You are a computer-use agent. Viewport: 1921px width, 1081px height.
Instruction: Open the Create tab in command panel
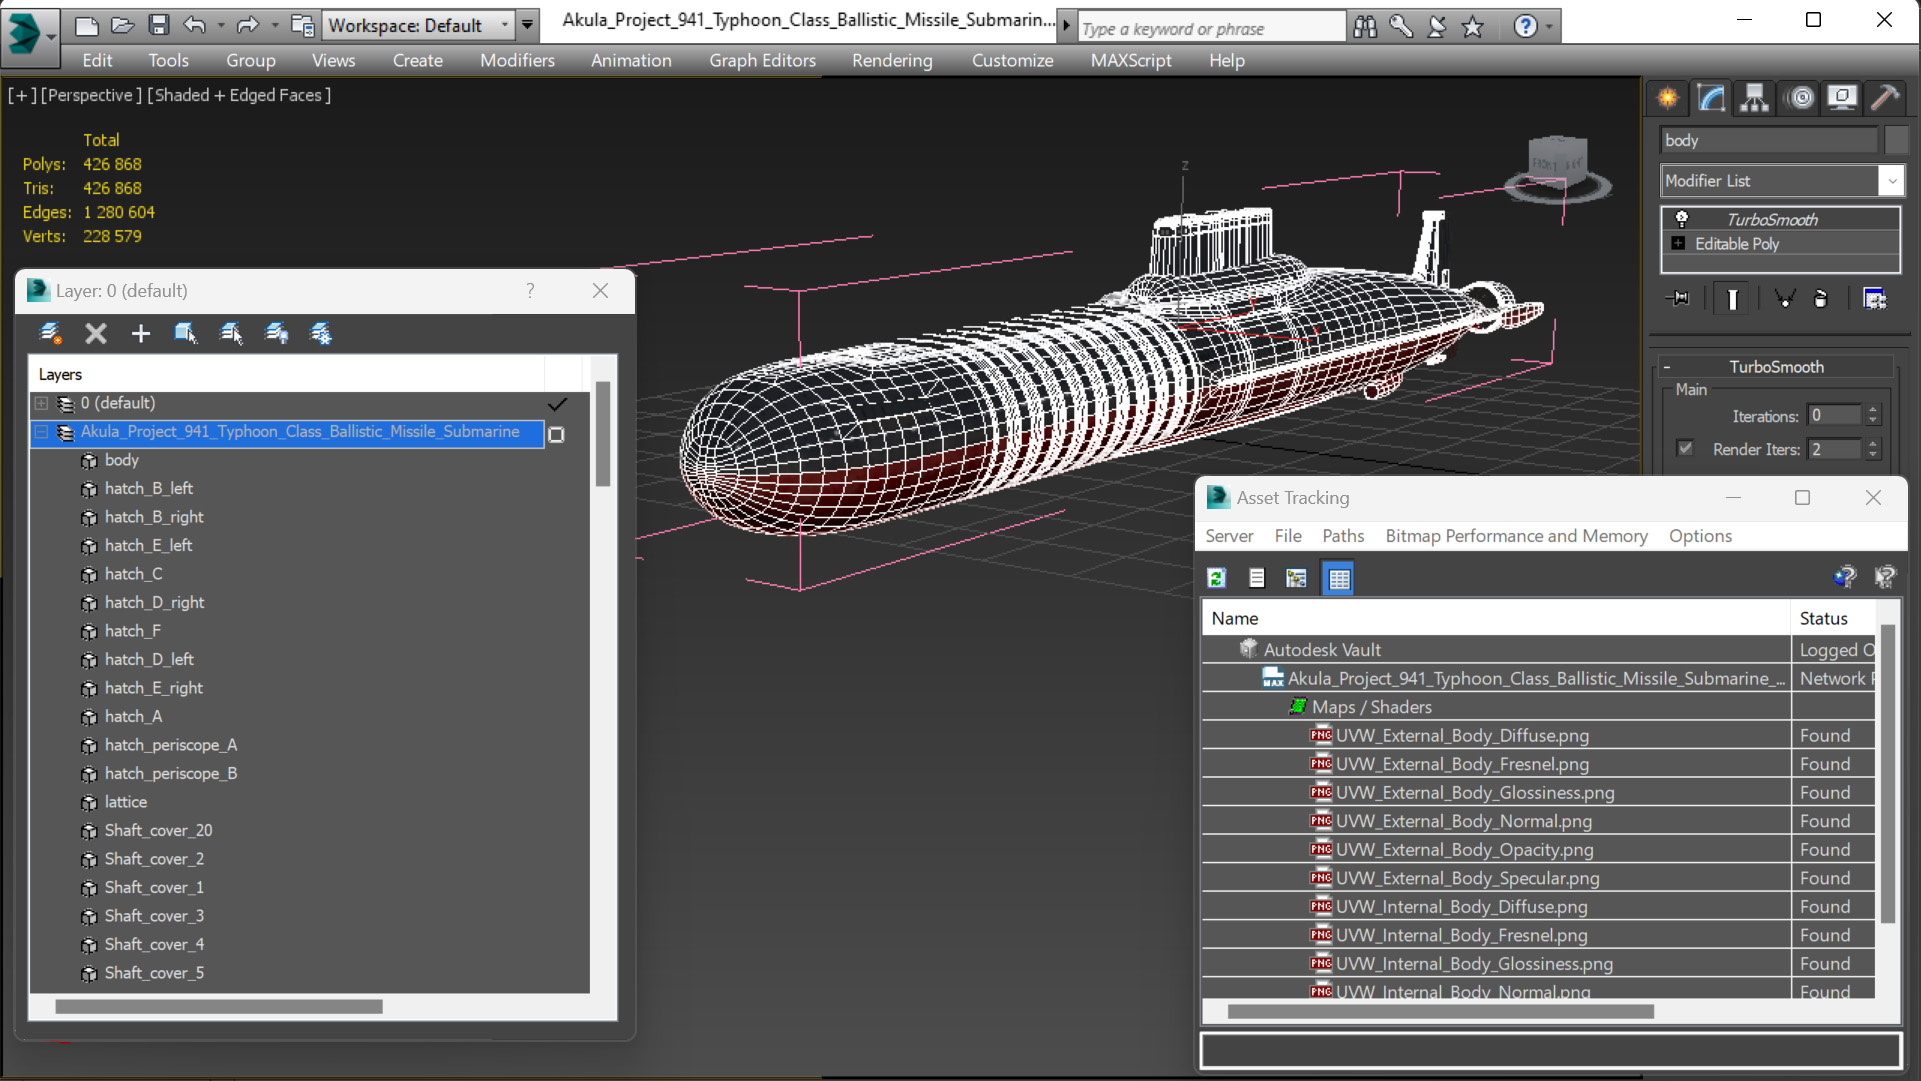pos(1668,98)
